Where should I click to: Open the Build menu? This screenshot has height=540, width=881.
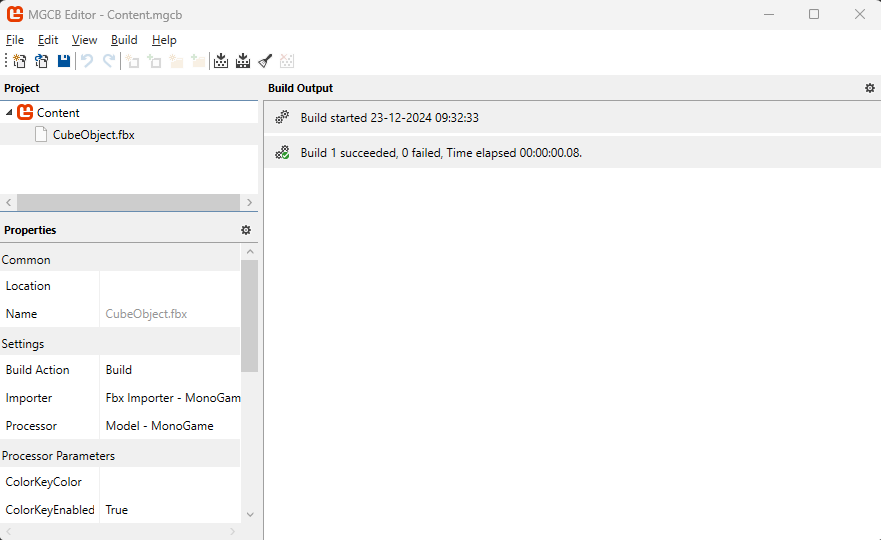pos(124,40)
